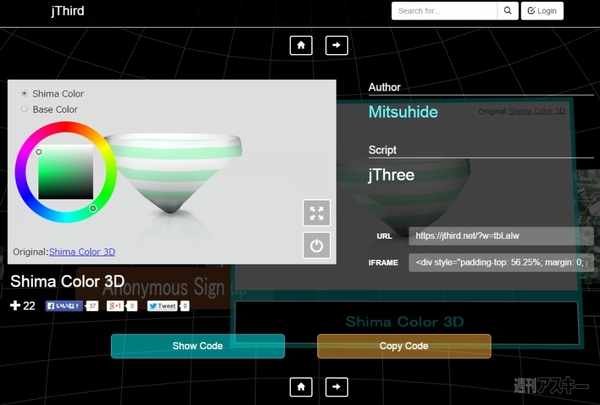600x405 pixels.
Task: Click the IFRAME embed code field
Action: point(501,263)
